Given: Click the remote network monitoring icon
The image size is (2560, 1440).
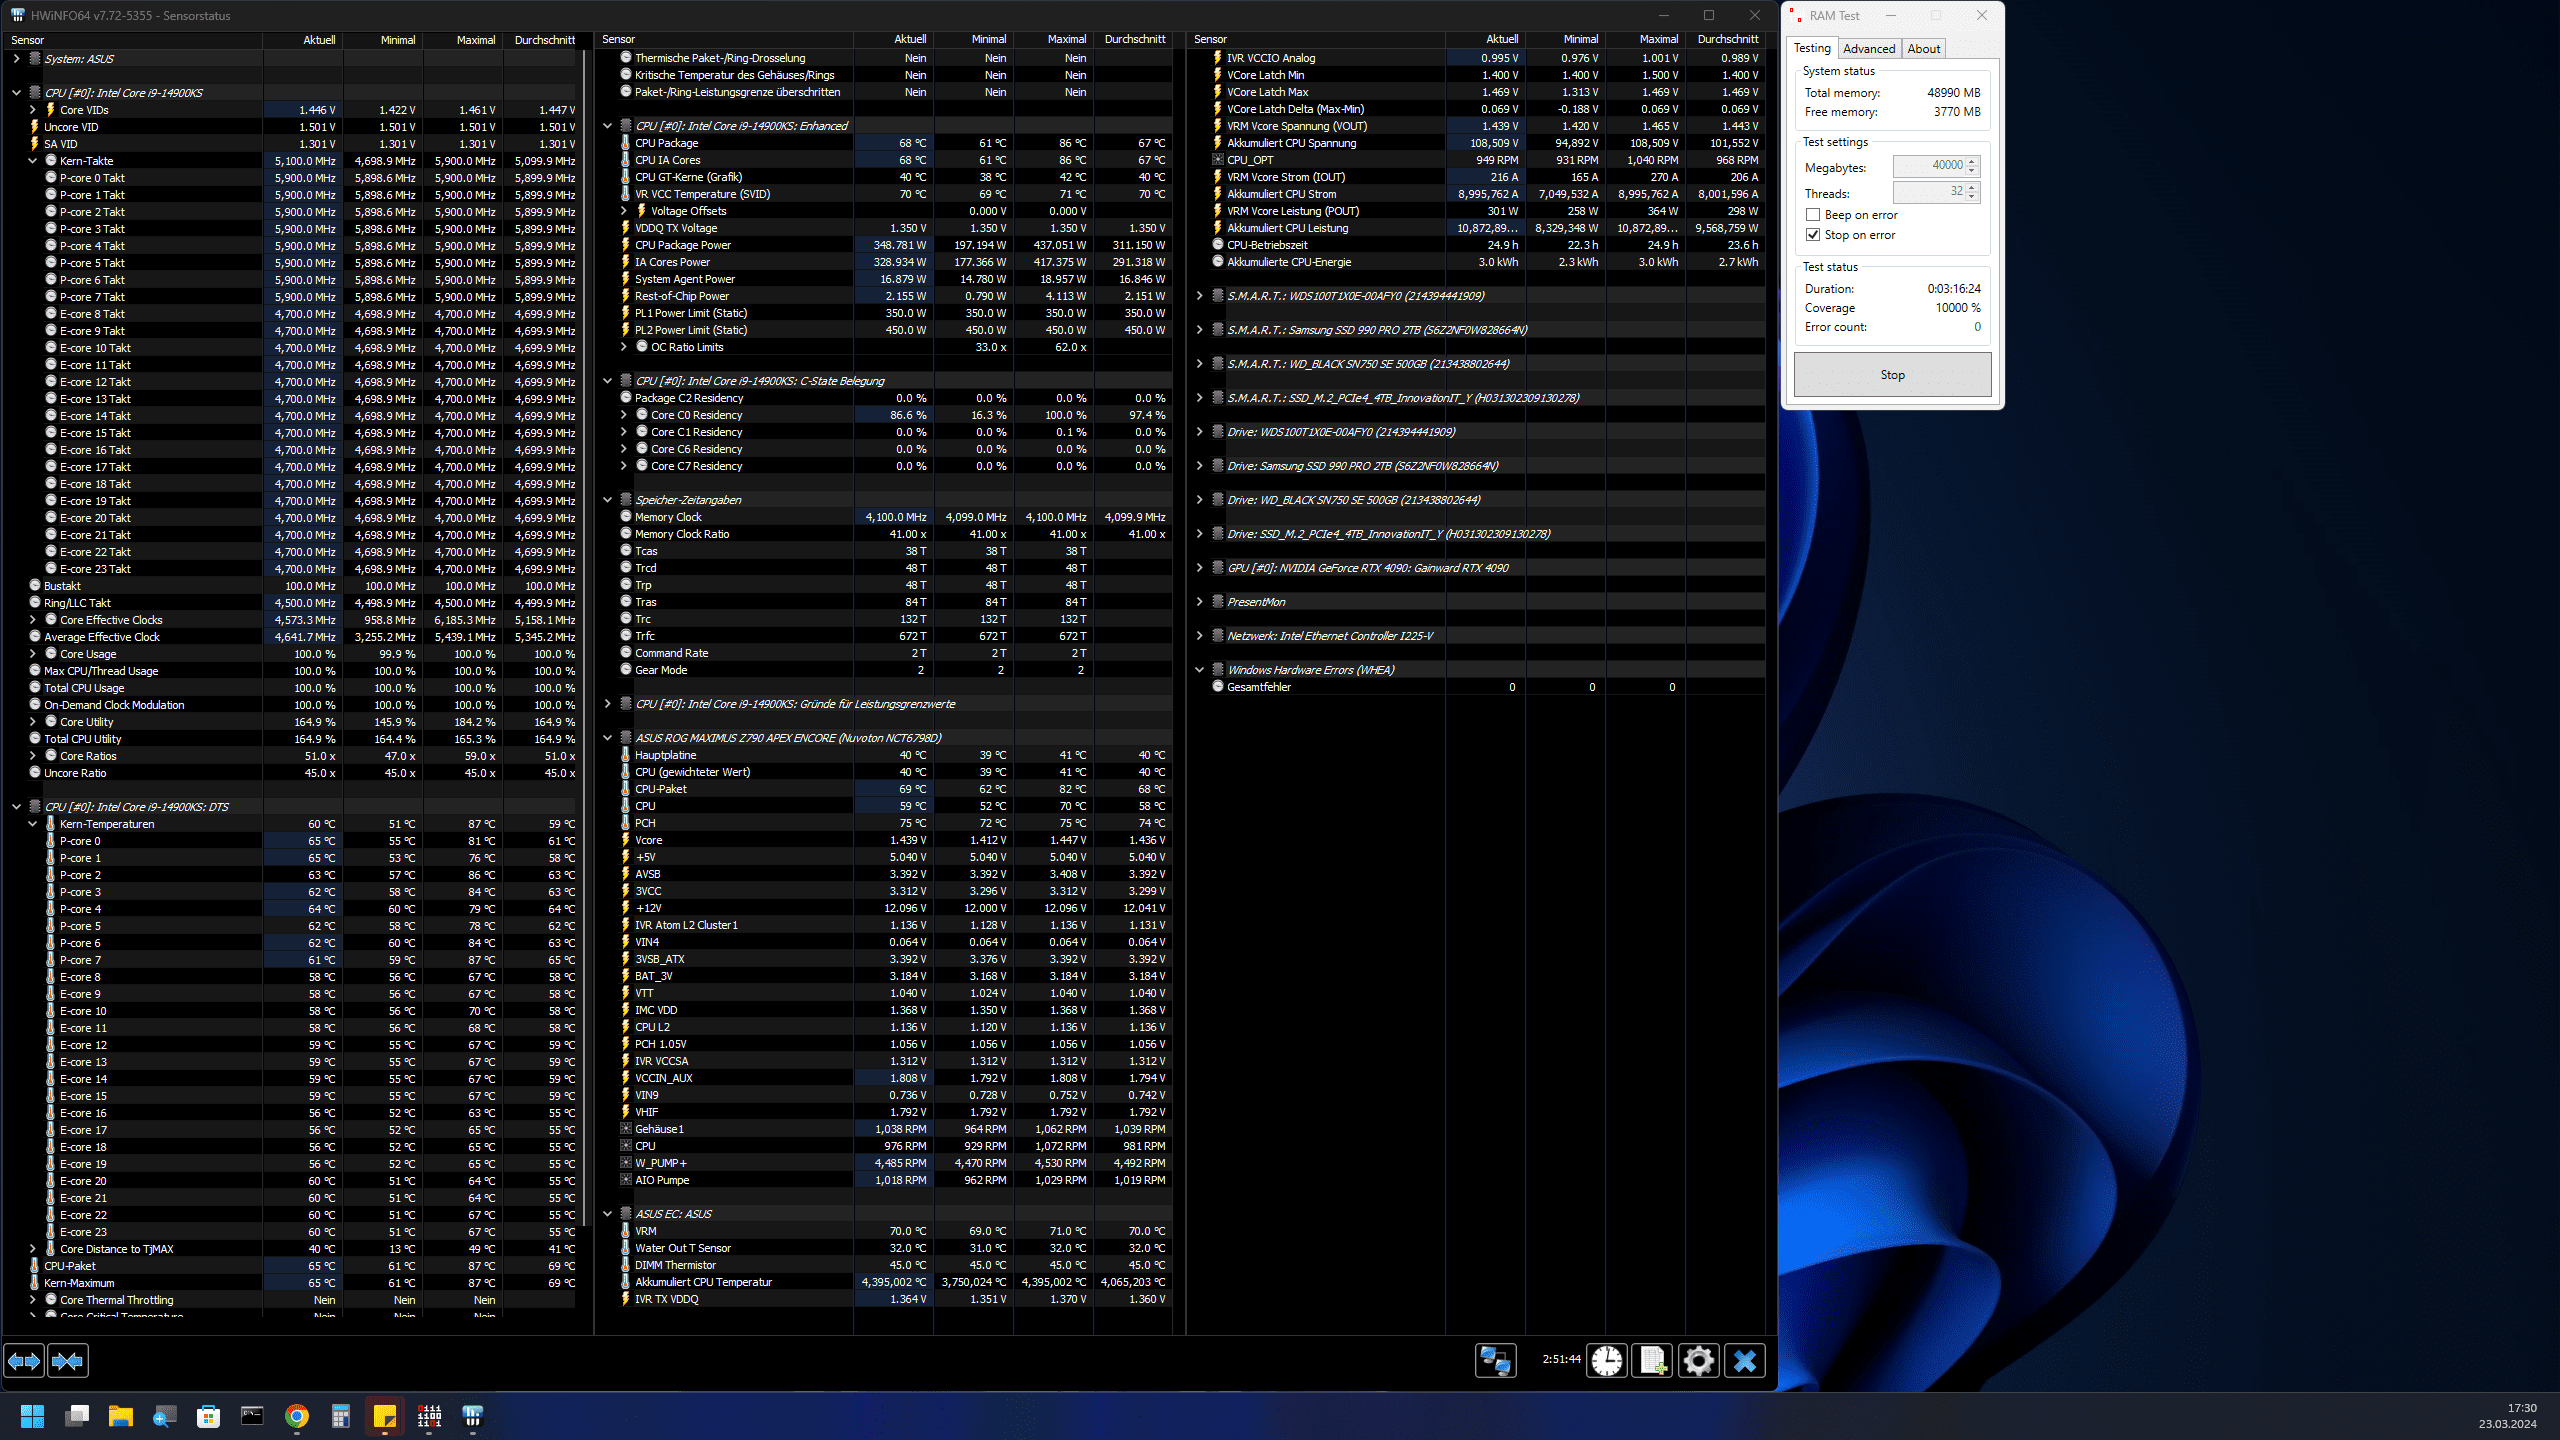Looking at the screenshot, I should coord(1495,1361).
